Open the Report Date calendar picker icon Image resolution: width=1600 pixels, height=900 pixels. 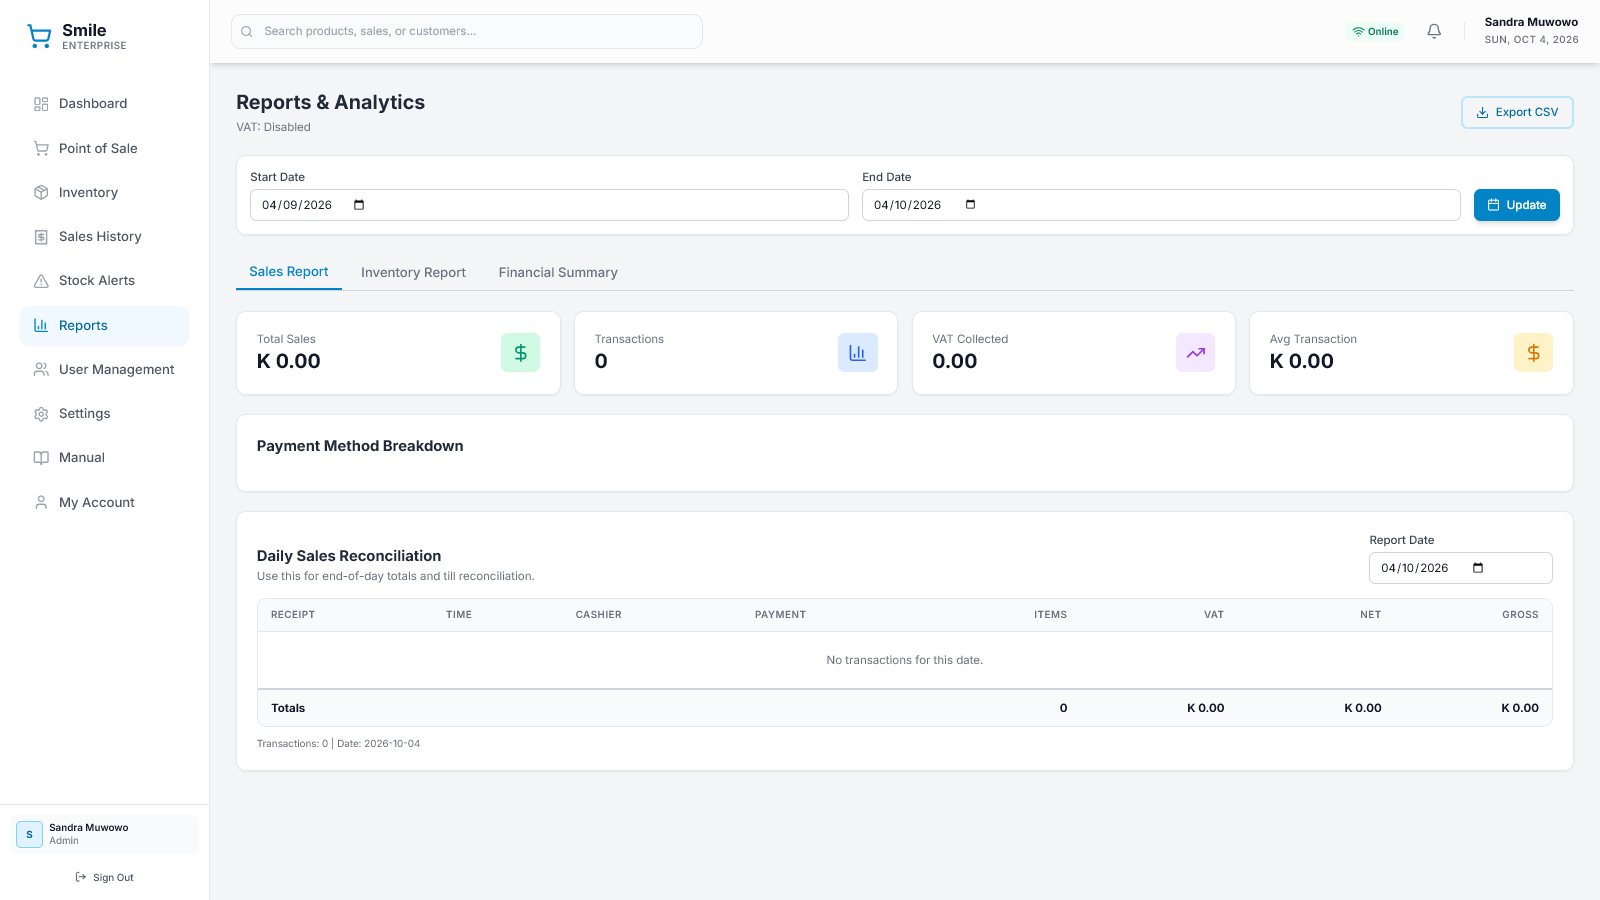1478,568
